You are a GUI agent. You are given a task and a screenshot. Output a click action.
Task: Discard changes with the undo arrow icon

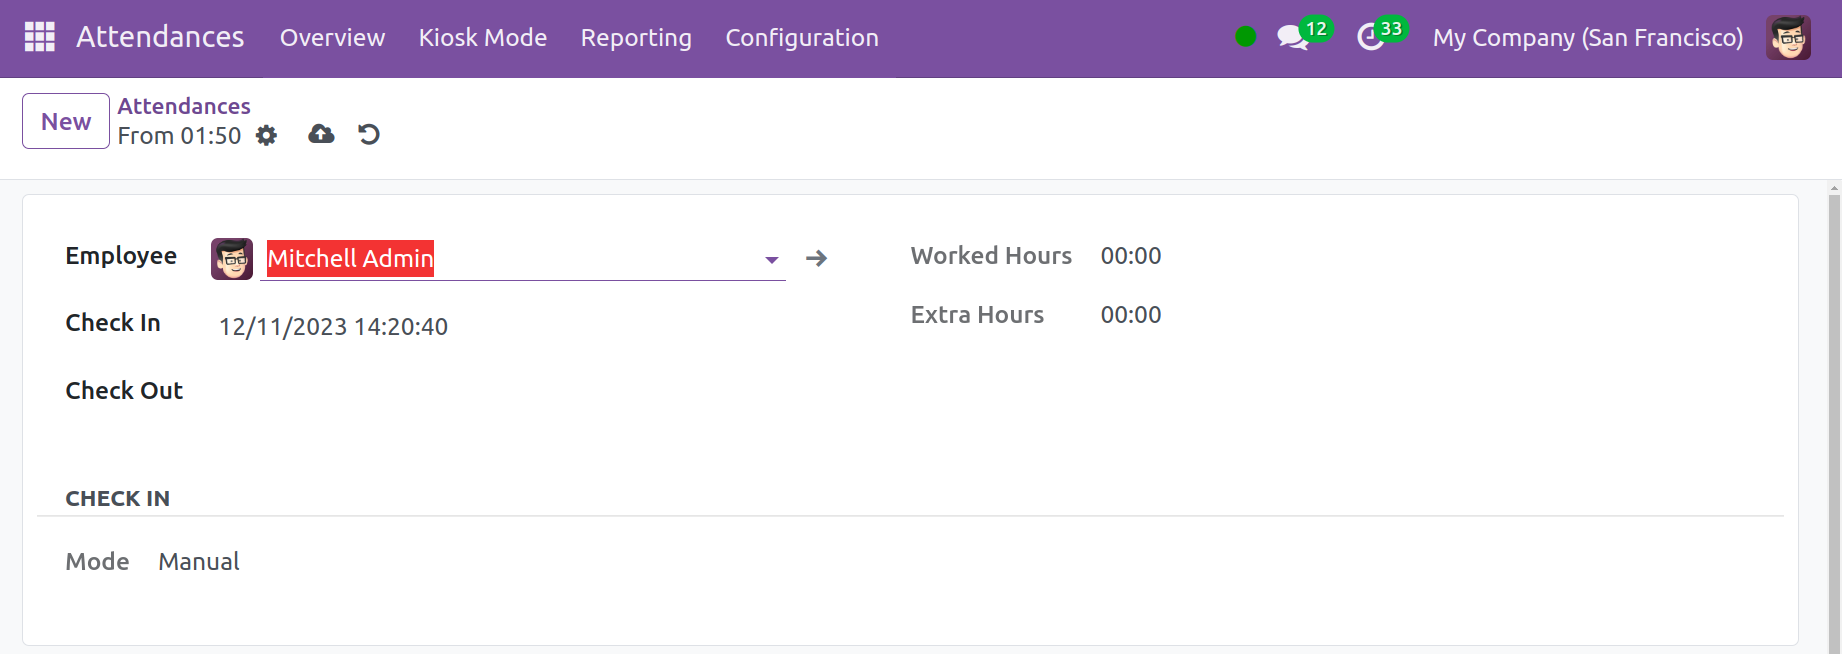pyautogui.click(x=369, y=134)
